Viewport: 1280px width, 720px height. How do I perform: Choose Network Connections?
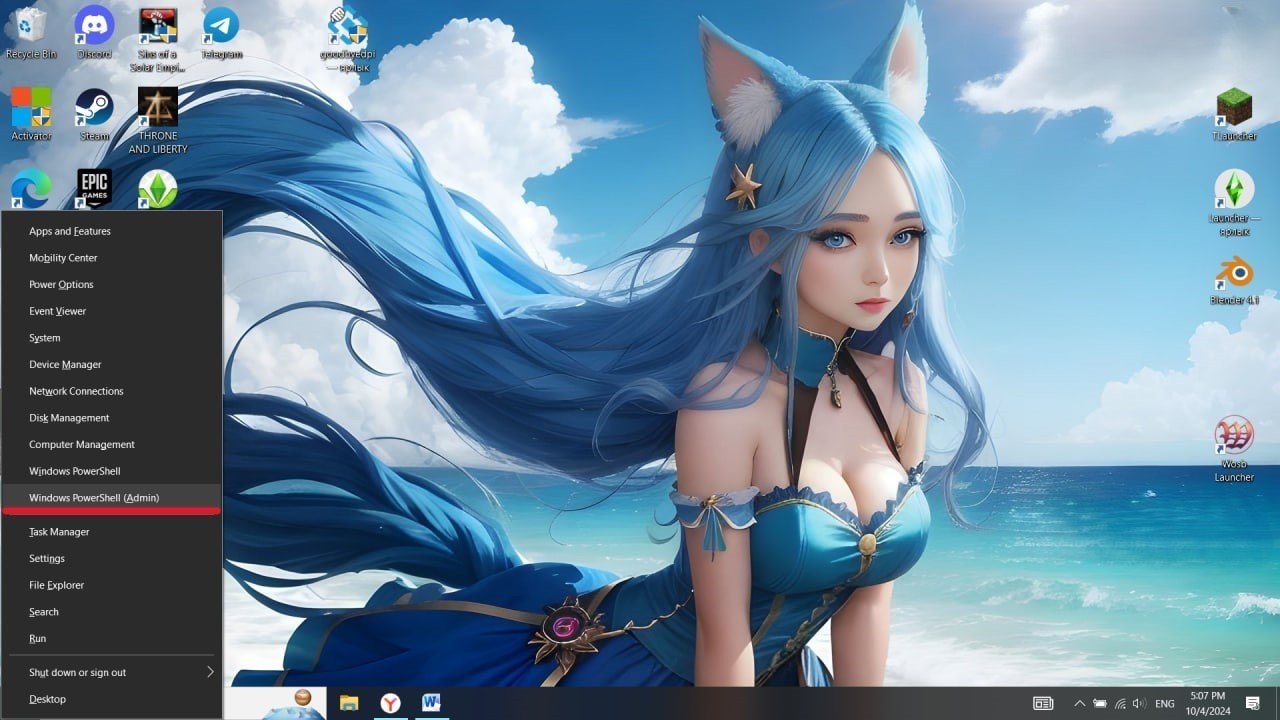tap(112, 391)
